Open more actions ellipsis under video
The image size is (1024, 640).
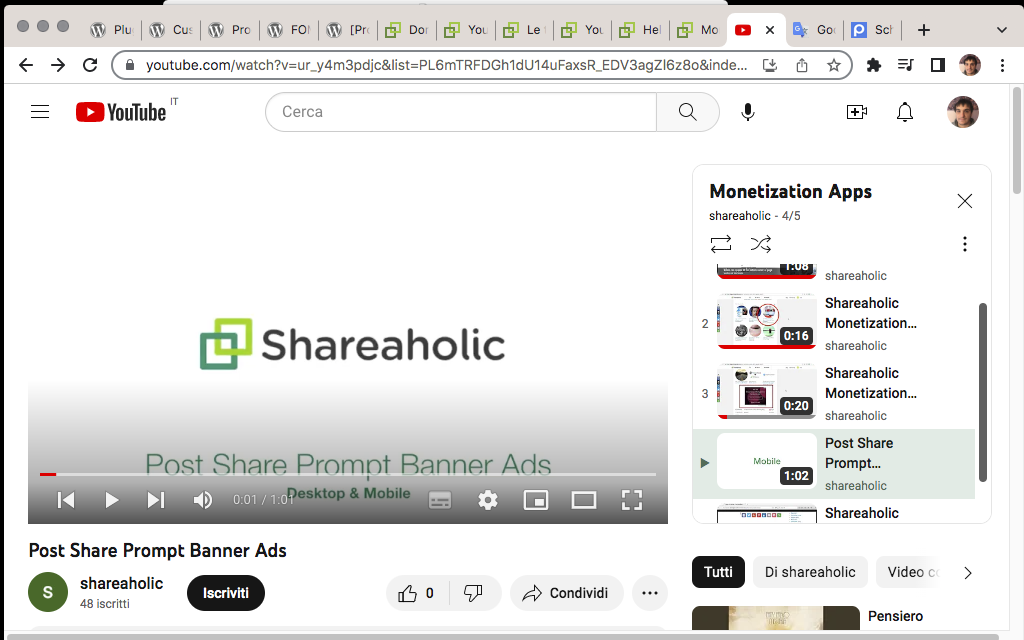(650, 593)
